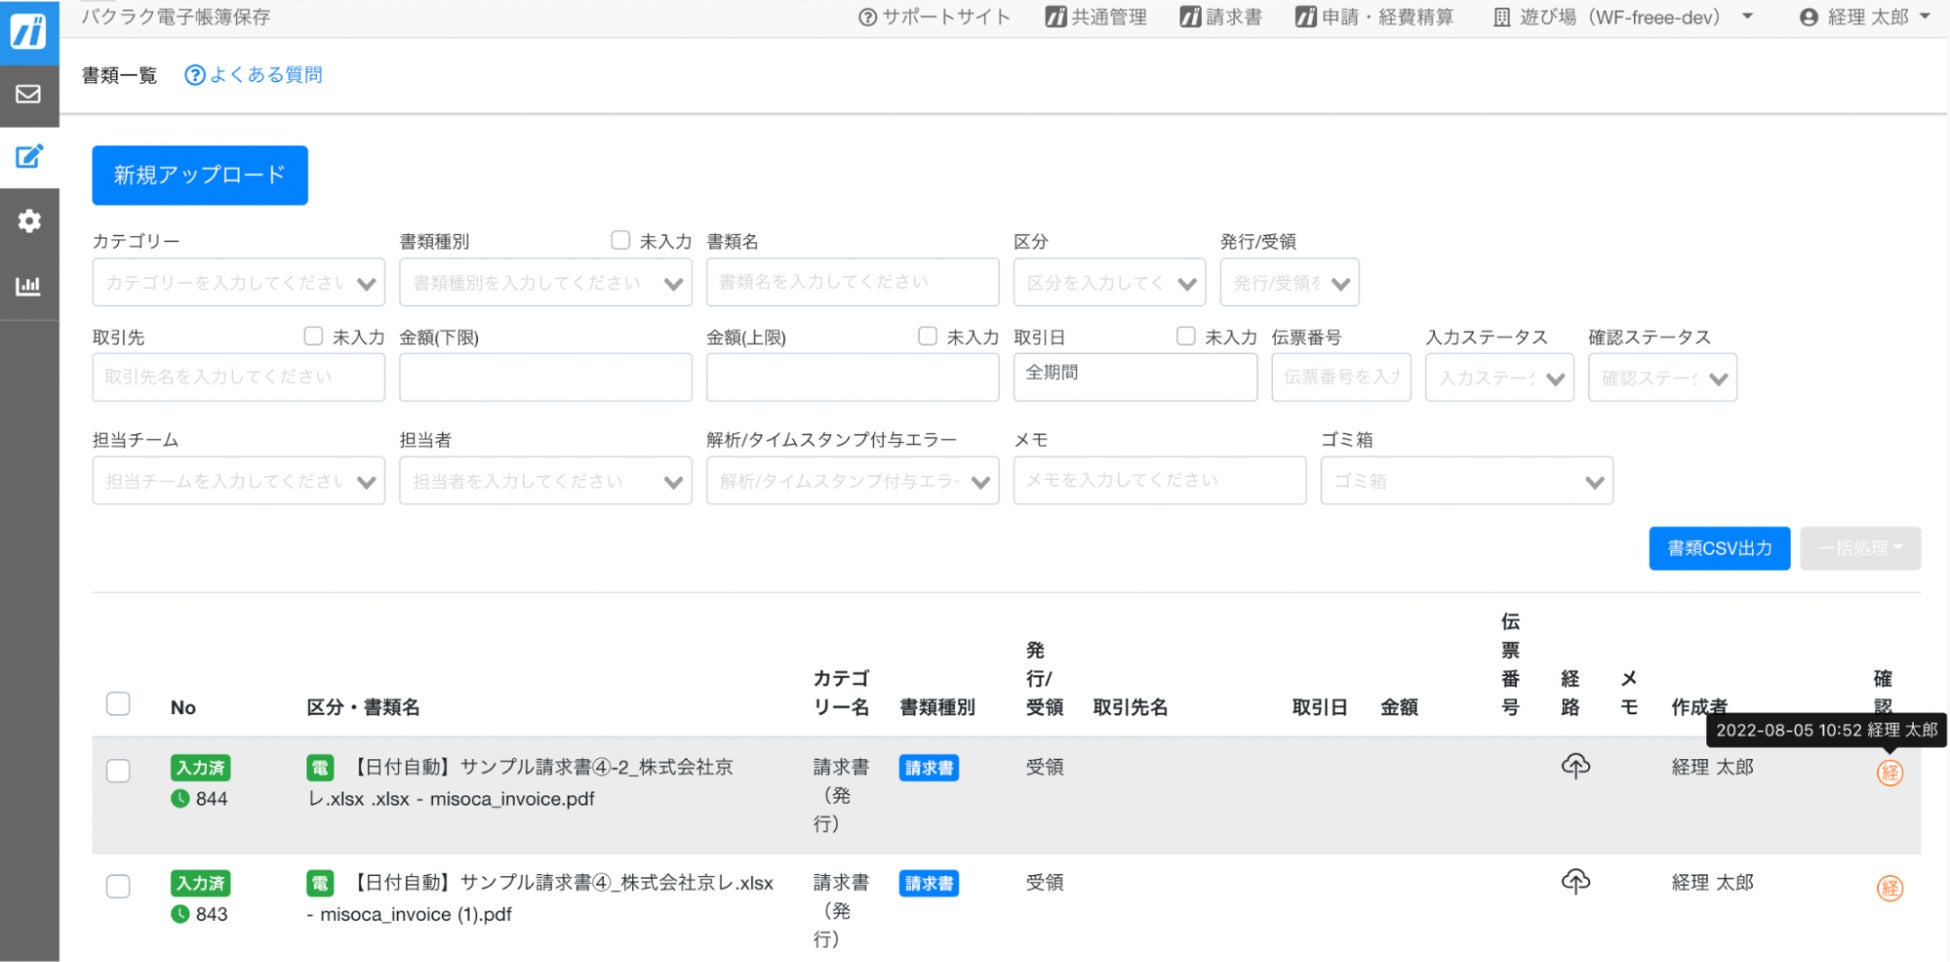Toggle 未入力 checkbox for 金額(上限)
This screenshot has height=962, width=1950.
pos(927,336)
